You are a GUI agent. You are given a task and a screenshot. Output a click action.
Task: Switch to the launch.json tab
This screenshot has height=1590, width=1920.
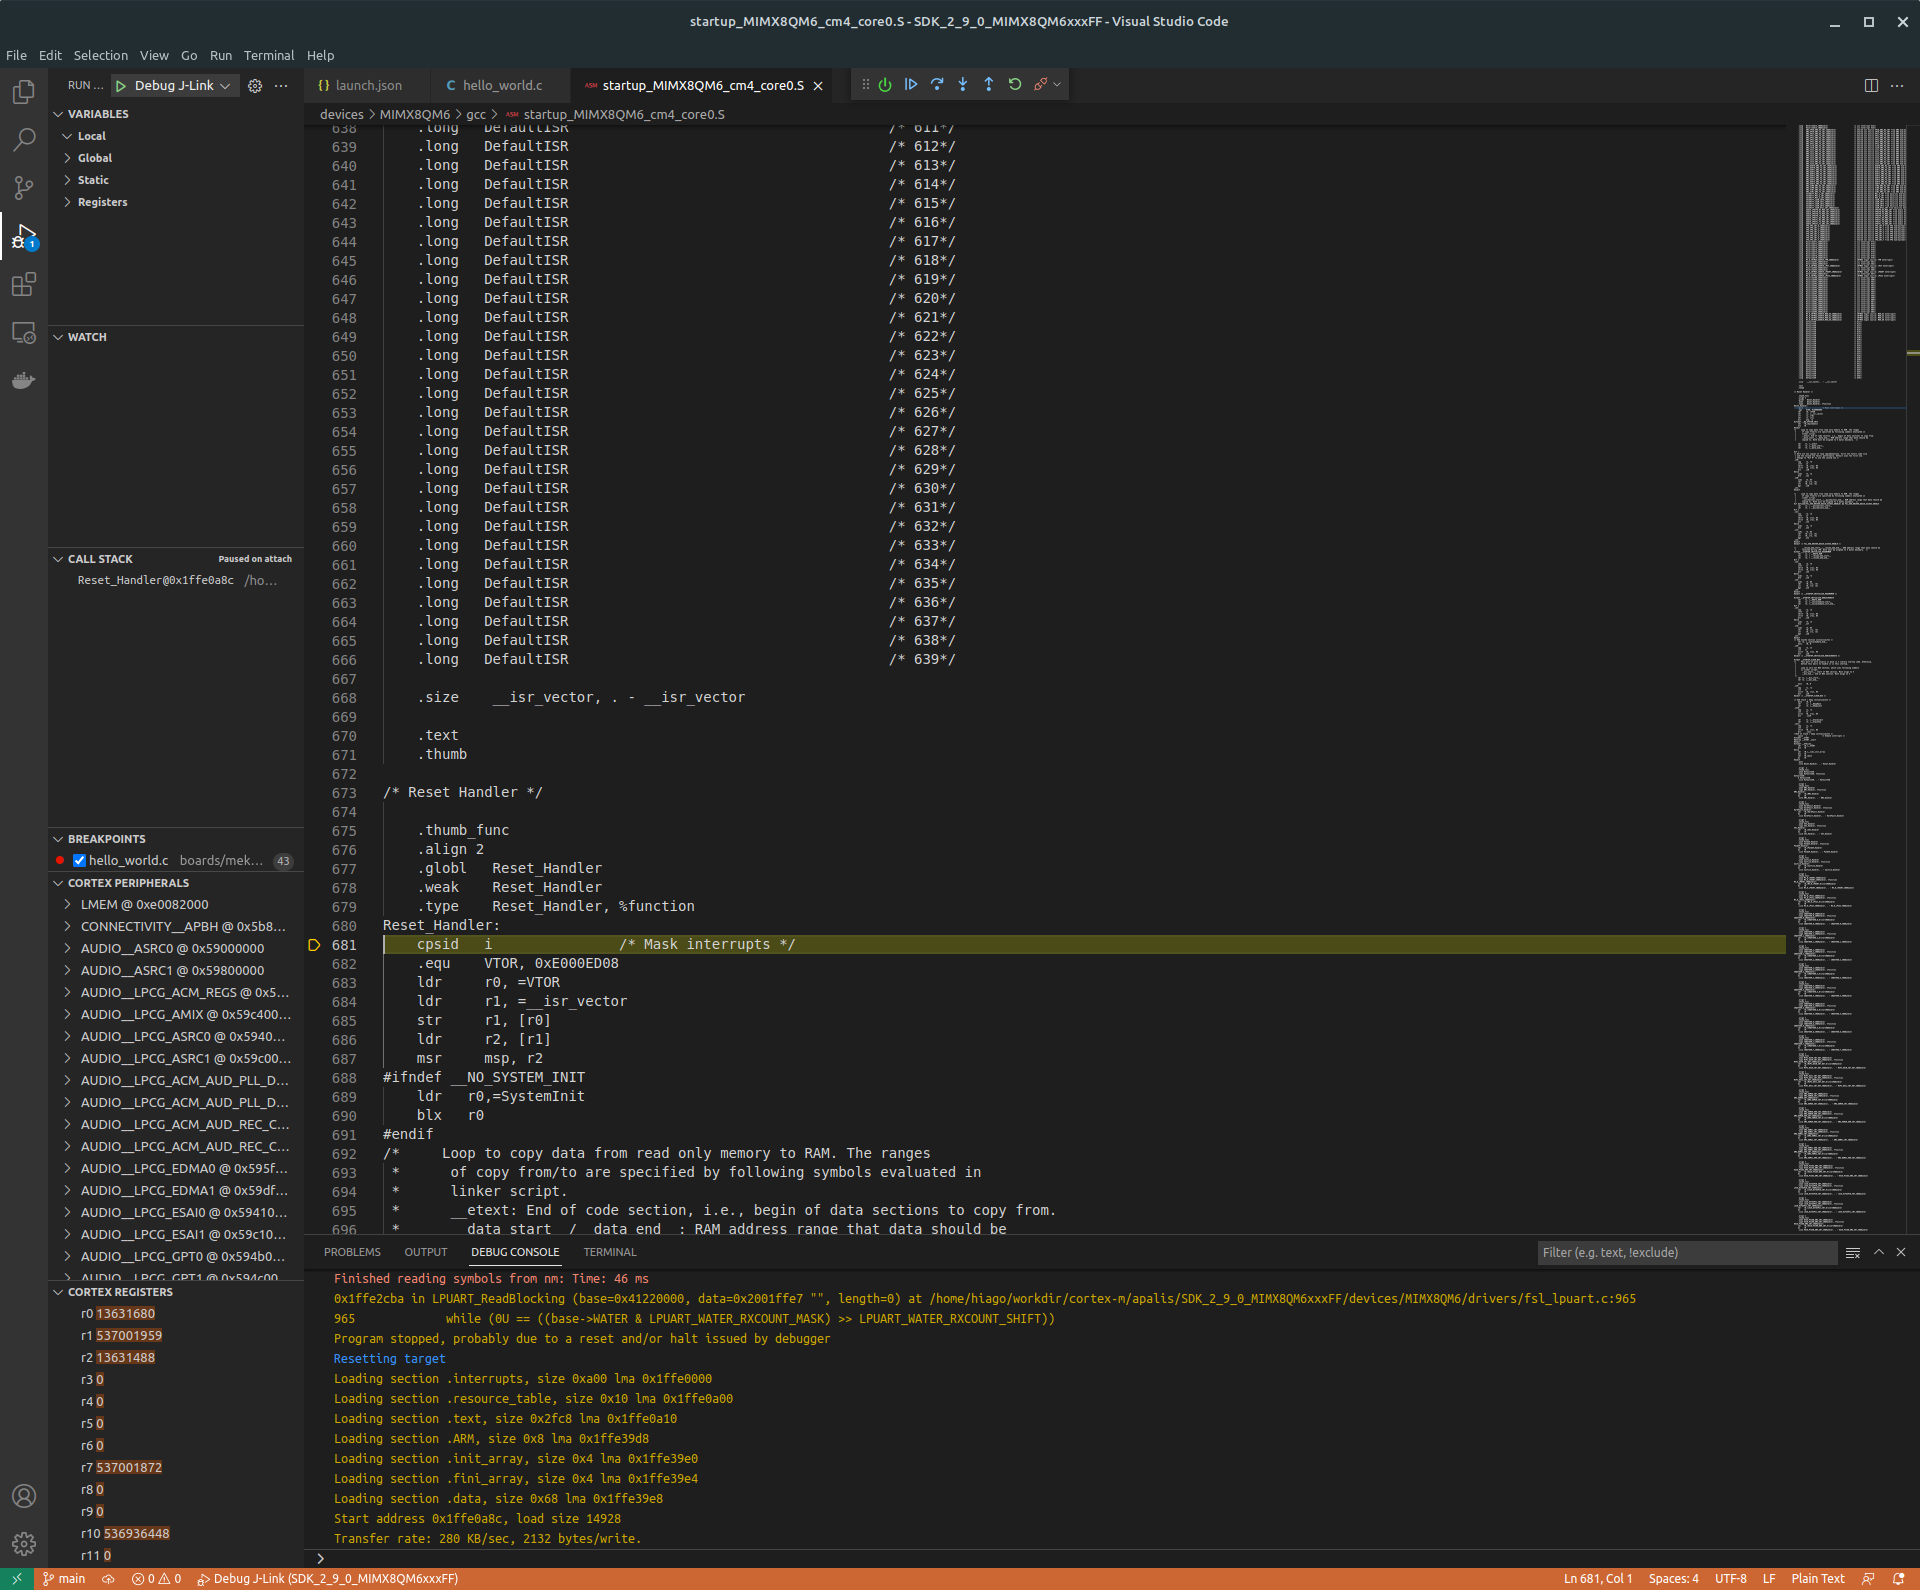coord(368,86)
